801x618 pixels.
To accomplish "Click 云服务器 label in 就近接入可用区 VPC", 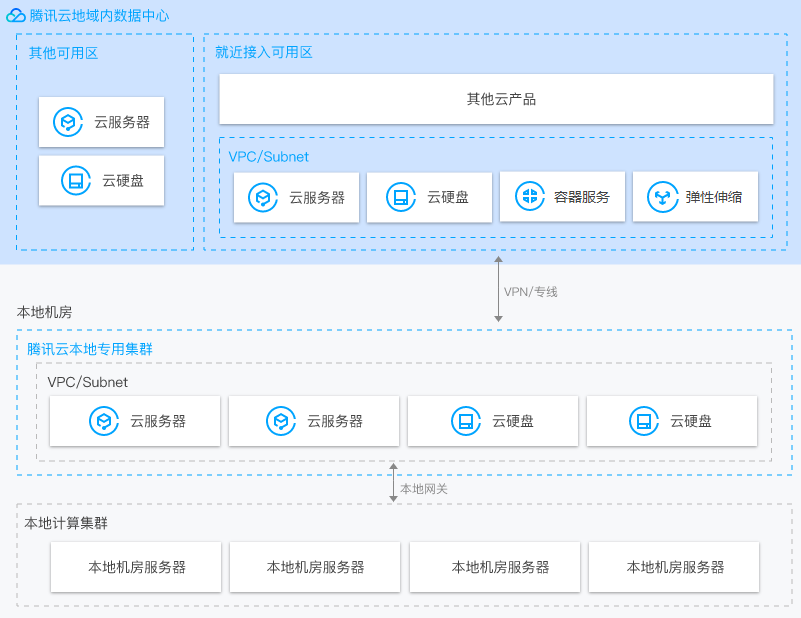I will tap(317, 198).
